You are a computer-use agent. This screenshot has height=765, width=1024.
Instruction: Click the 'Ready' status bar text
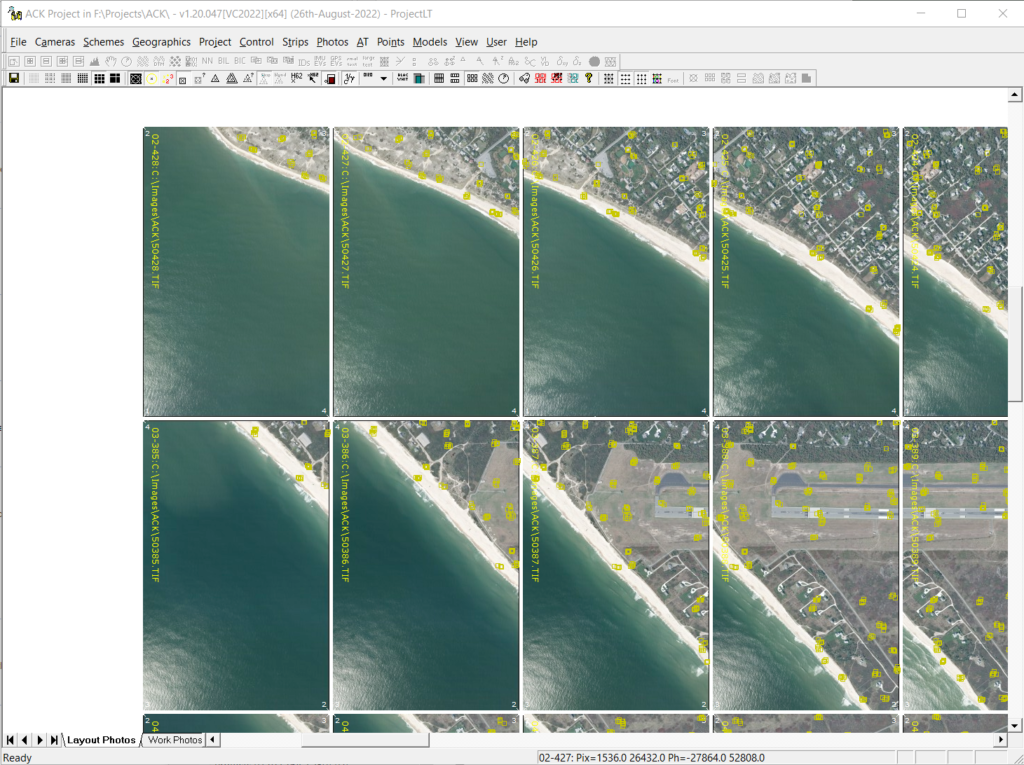(18, 758)
